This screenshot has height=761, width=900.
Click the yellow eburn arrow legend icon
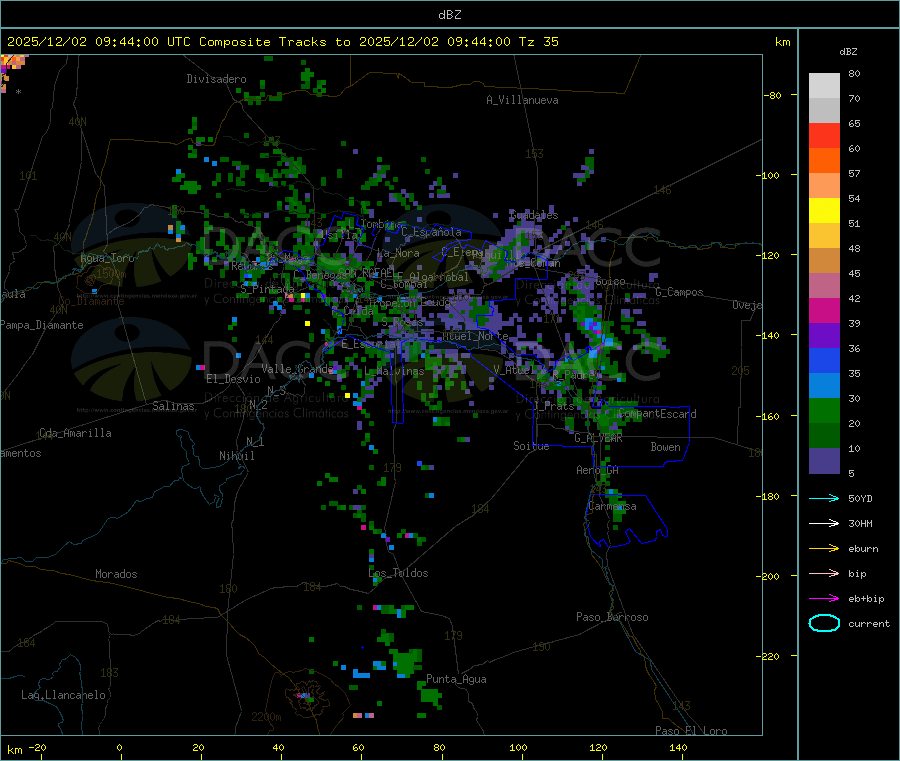pos(824,549)
